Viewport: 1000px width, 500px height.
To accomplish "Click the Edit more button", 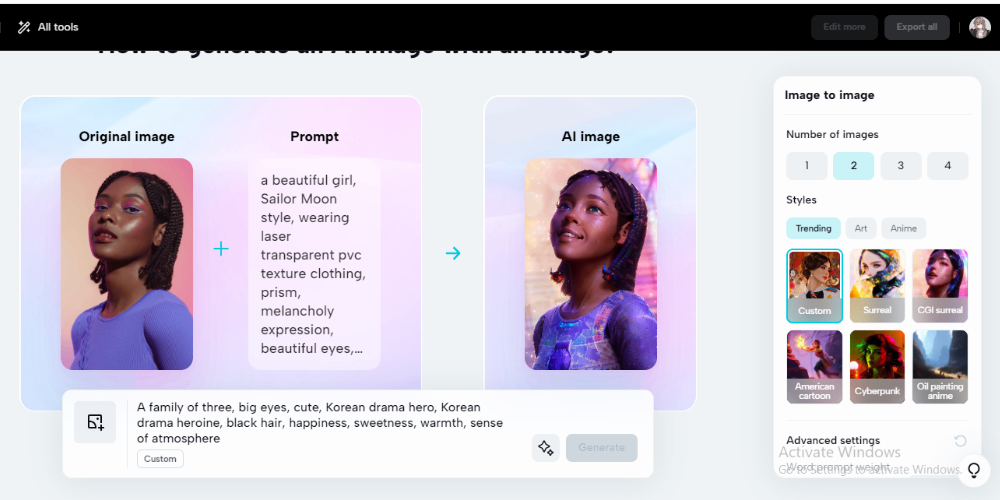I will (844, 27).
